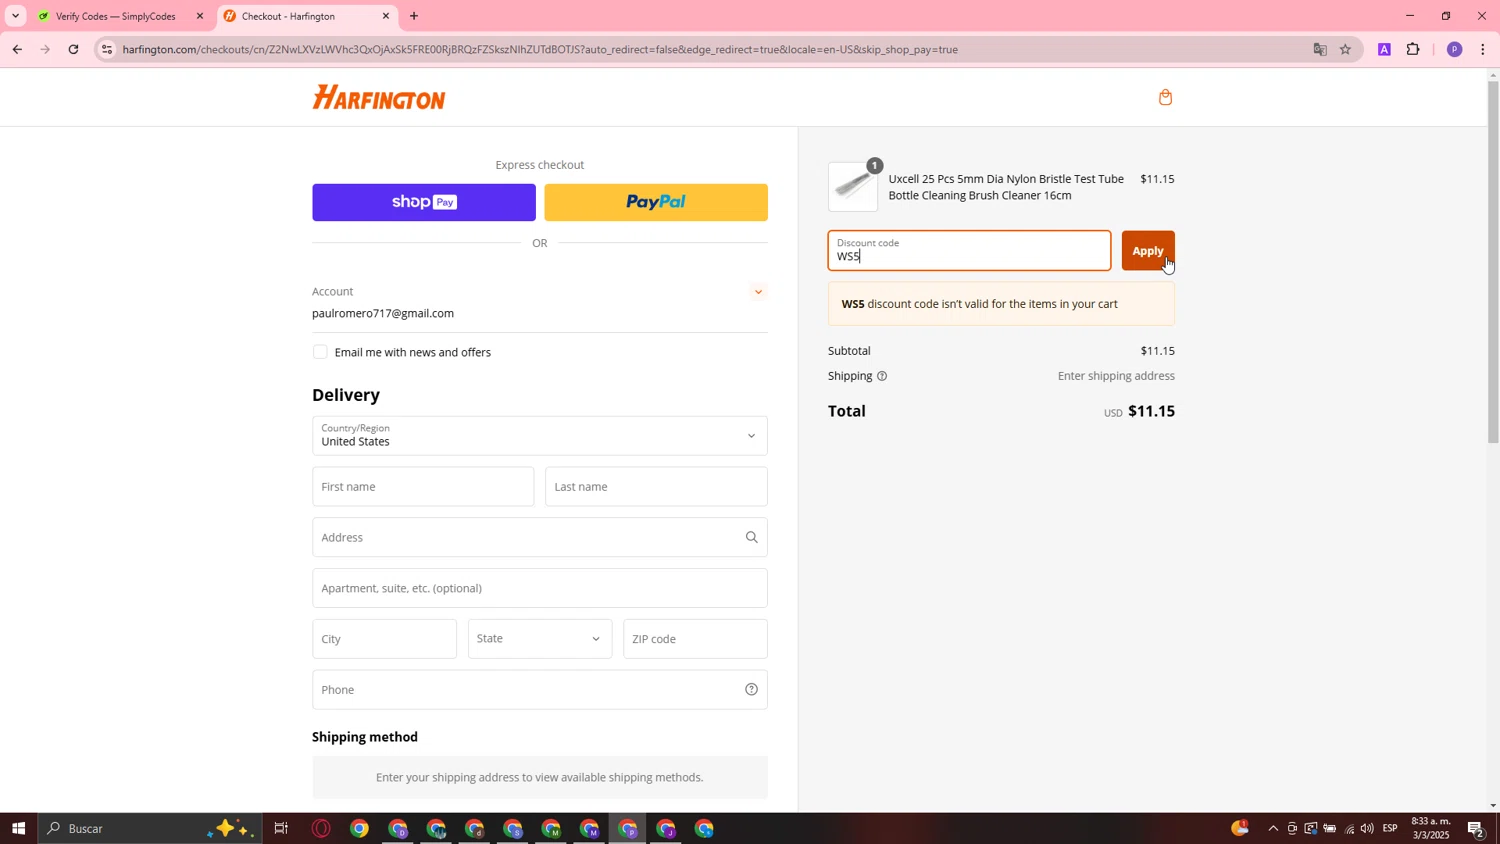Open the Chrome three-dot menu
This screenshot has height=844, width=1500.
[1482, 49]
